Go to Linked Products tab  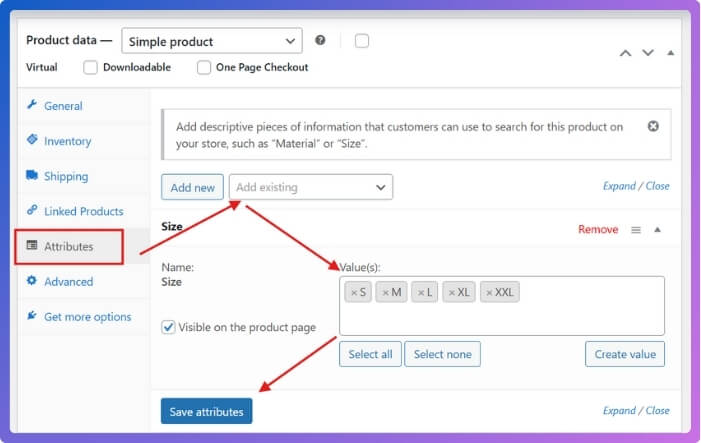click(x=84, y=211)
